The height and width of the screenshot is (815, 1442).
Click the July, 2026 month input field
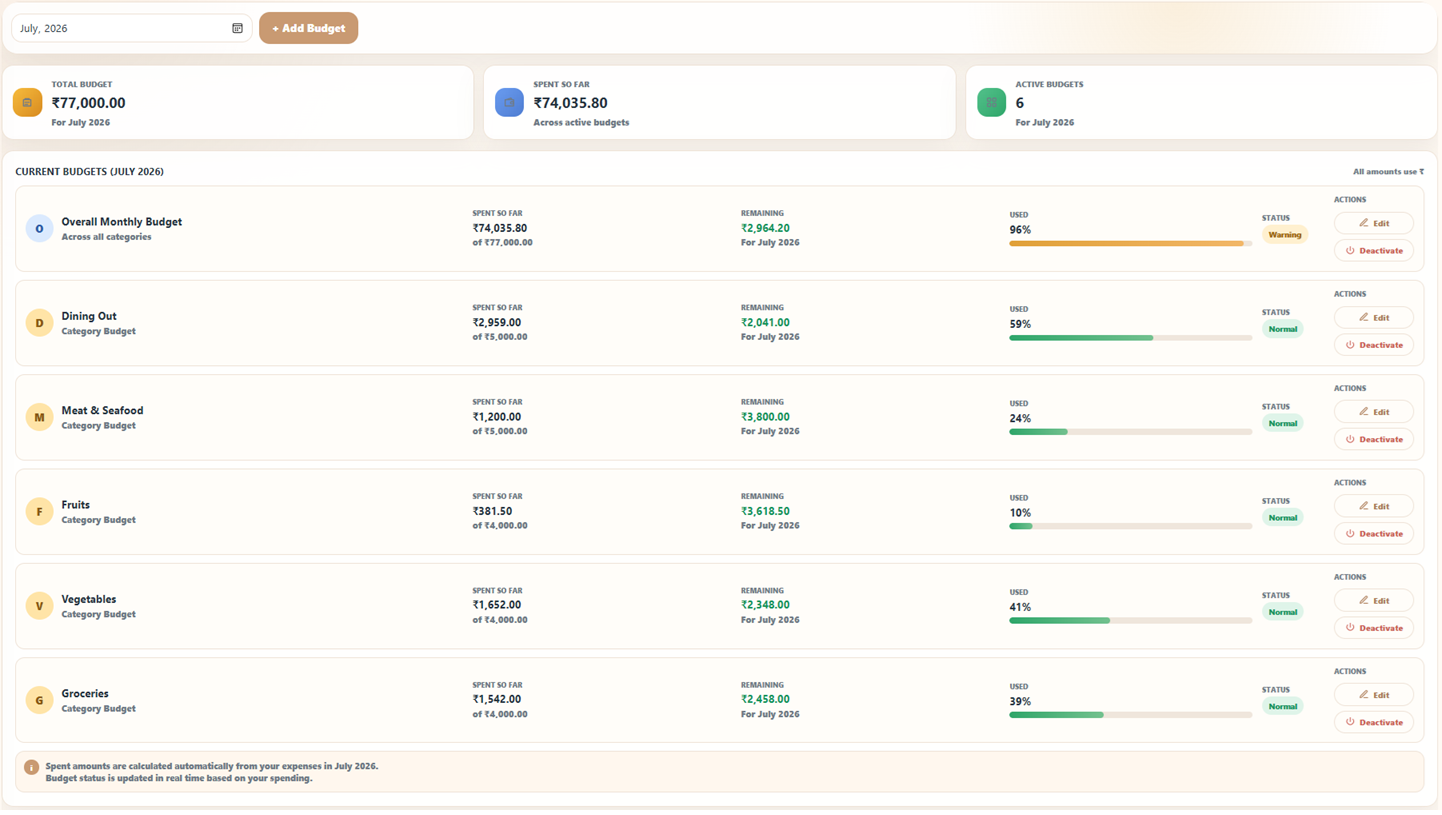[x=131, y=28]
